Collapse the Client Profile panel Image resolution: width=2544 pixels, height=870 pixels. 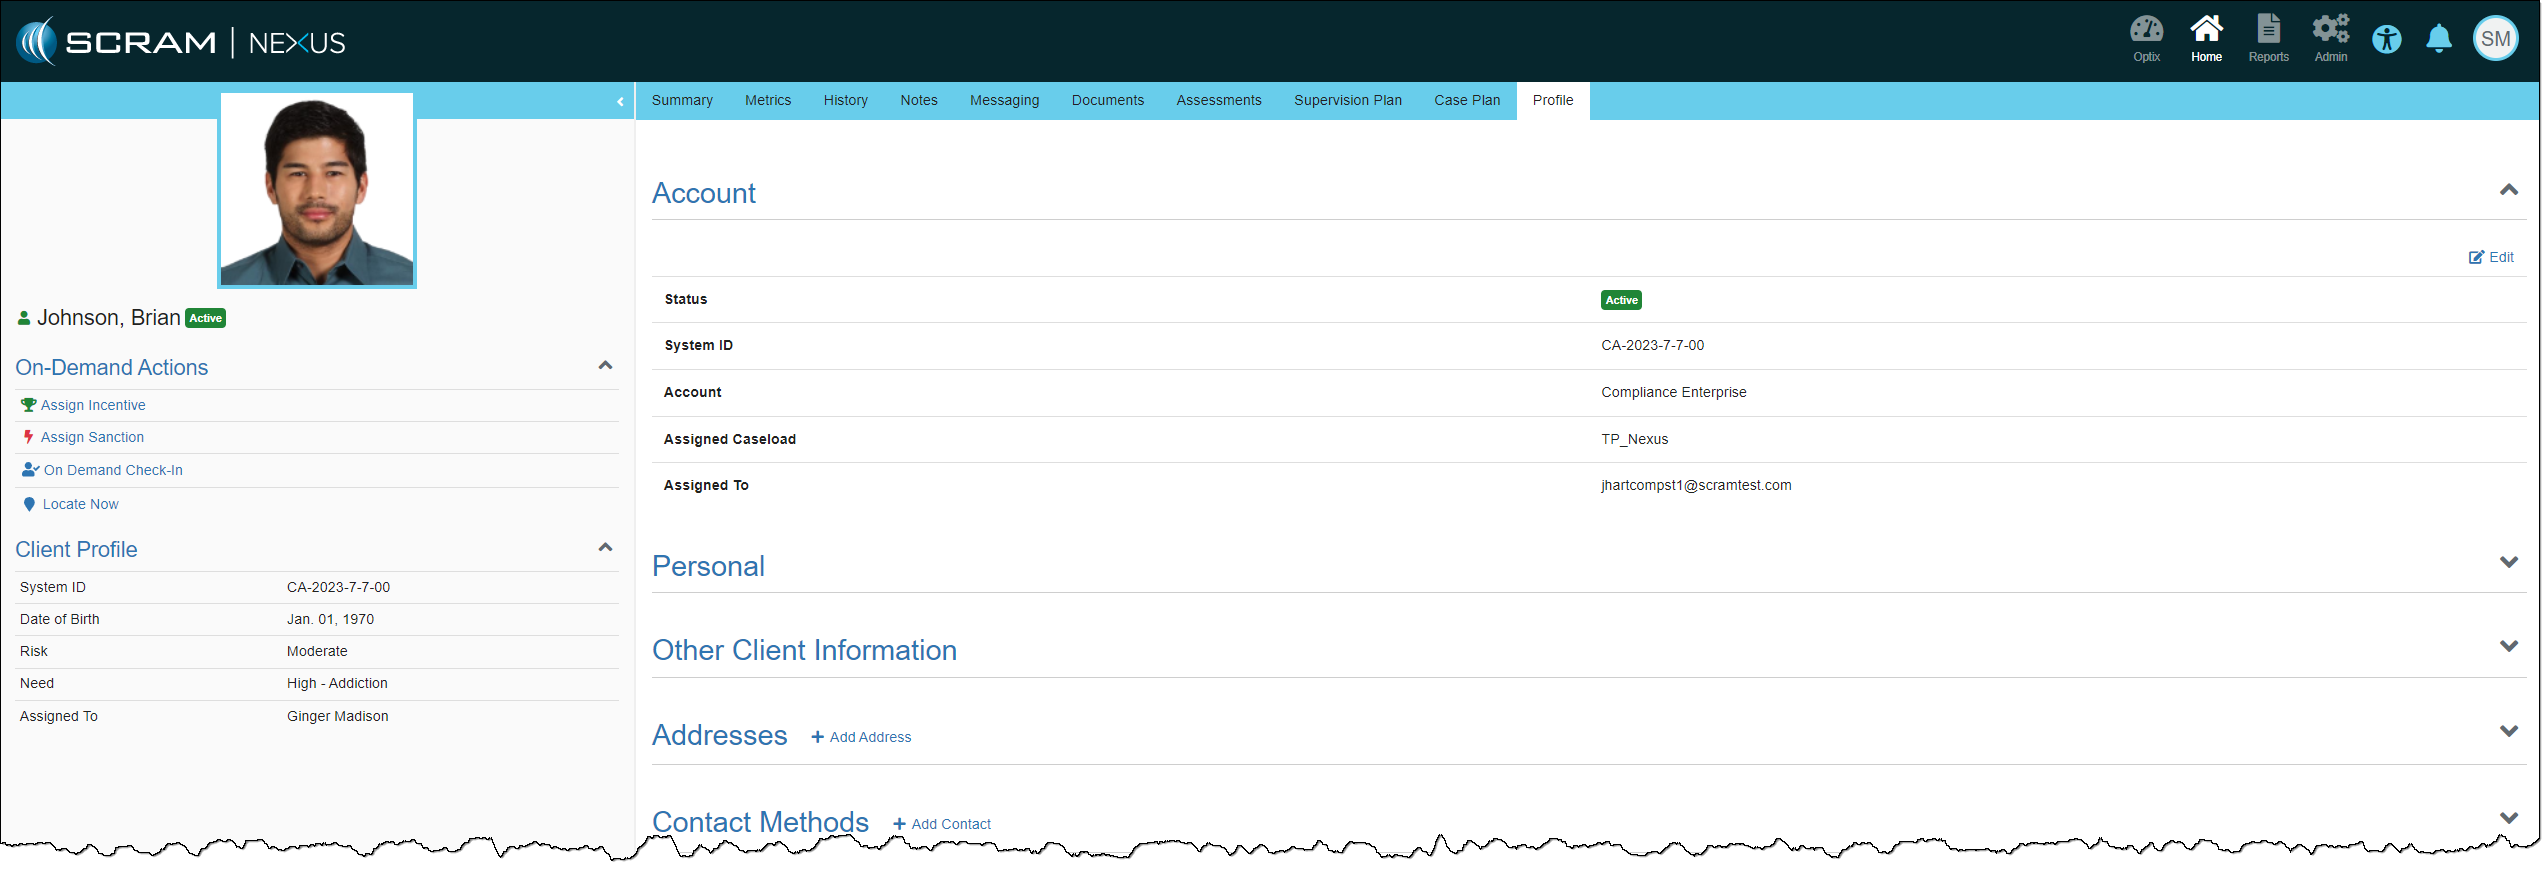[605, 548]
